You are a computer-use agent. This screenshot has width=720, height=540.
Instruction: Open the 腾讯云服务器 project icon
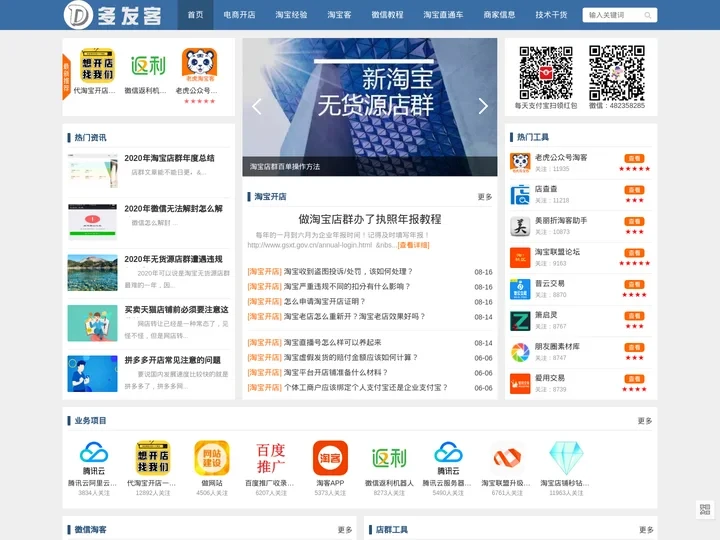448,458
